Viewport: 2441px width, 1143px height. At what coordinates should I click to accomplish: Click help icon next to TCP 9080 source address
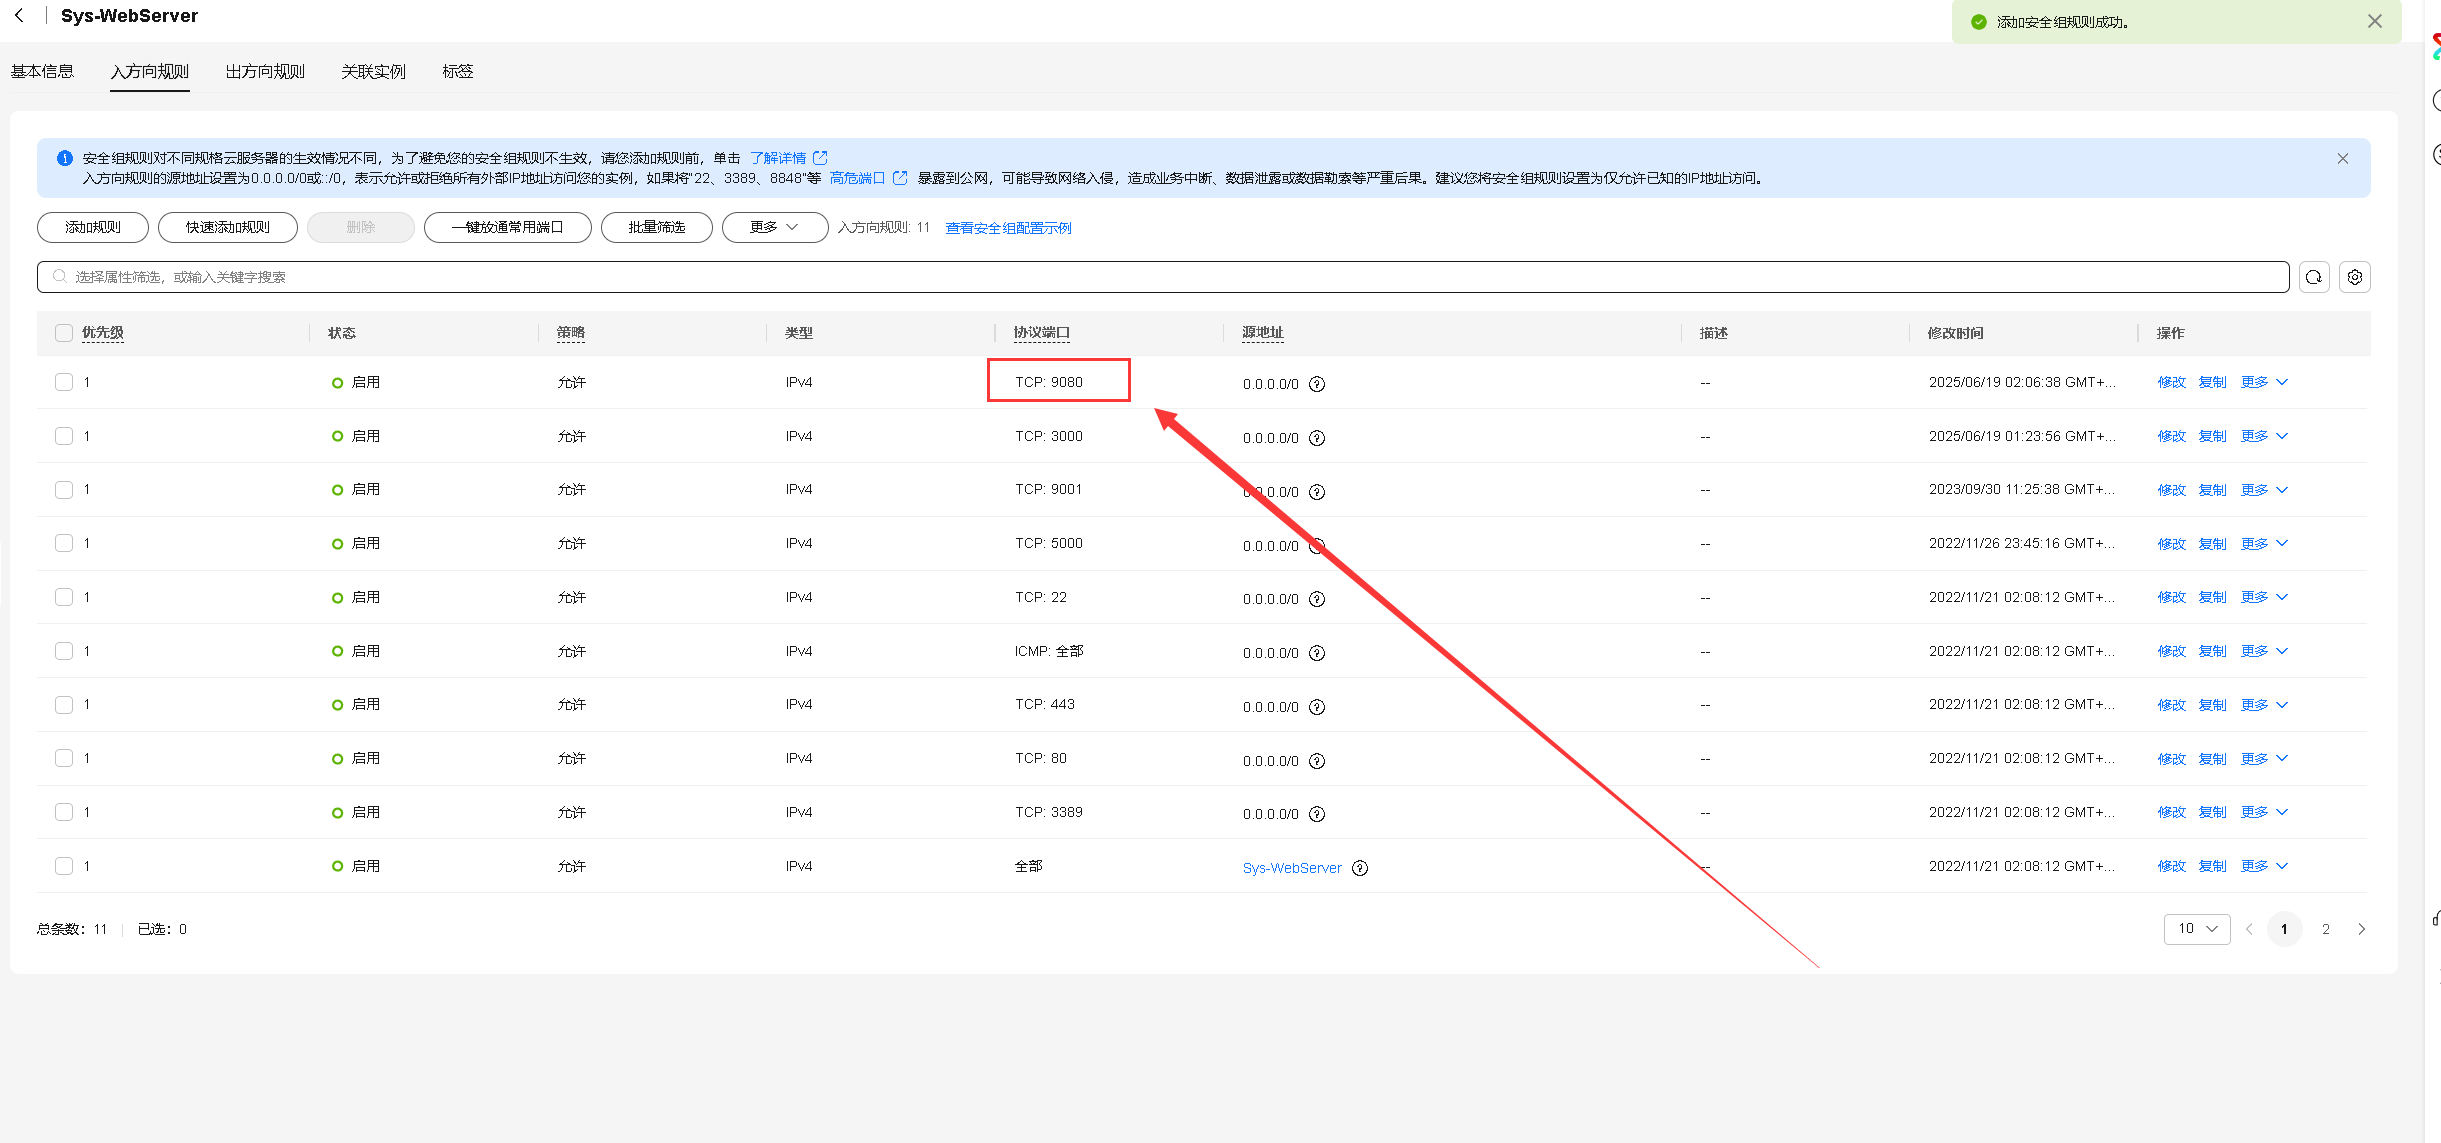tap(1317, 384)
